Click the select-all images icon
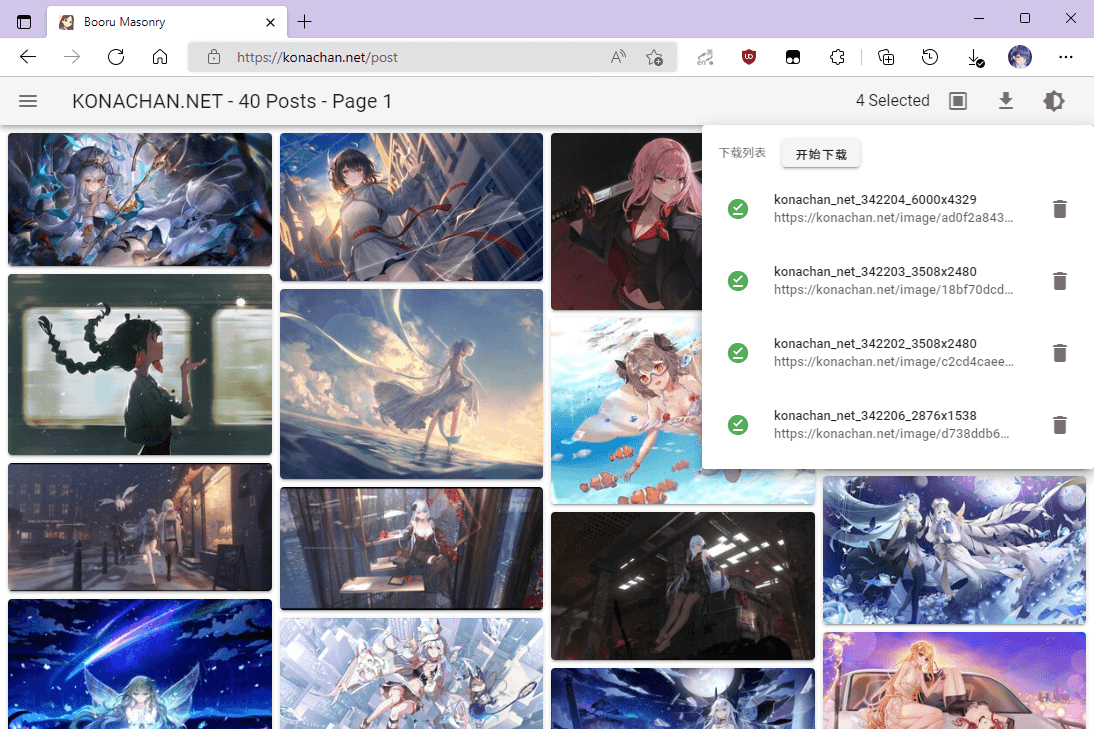The image size is (1094, 729). (x=958, y=101)
